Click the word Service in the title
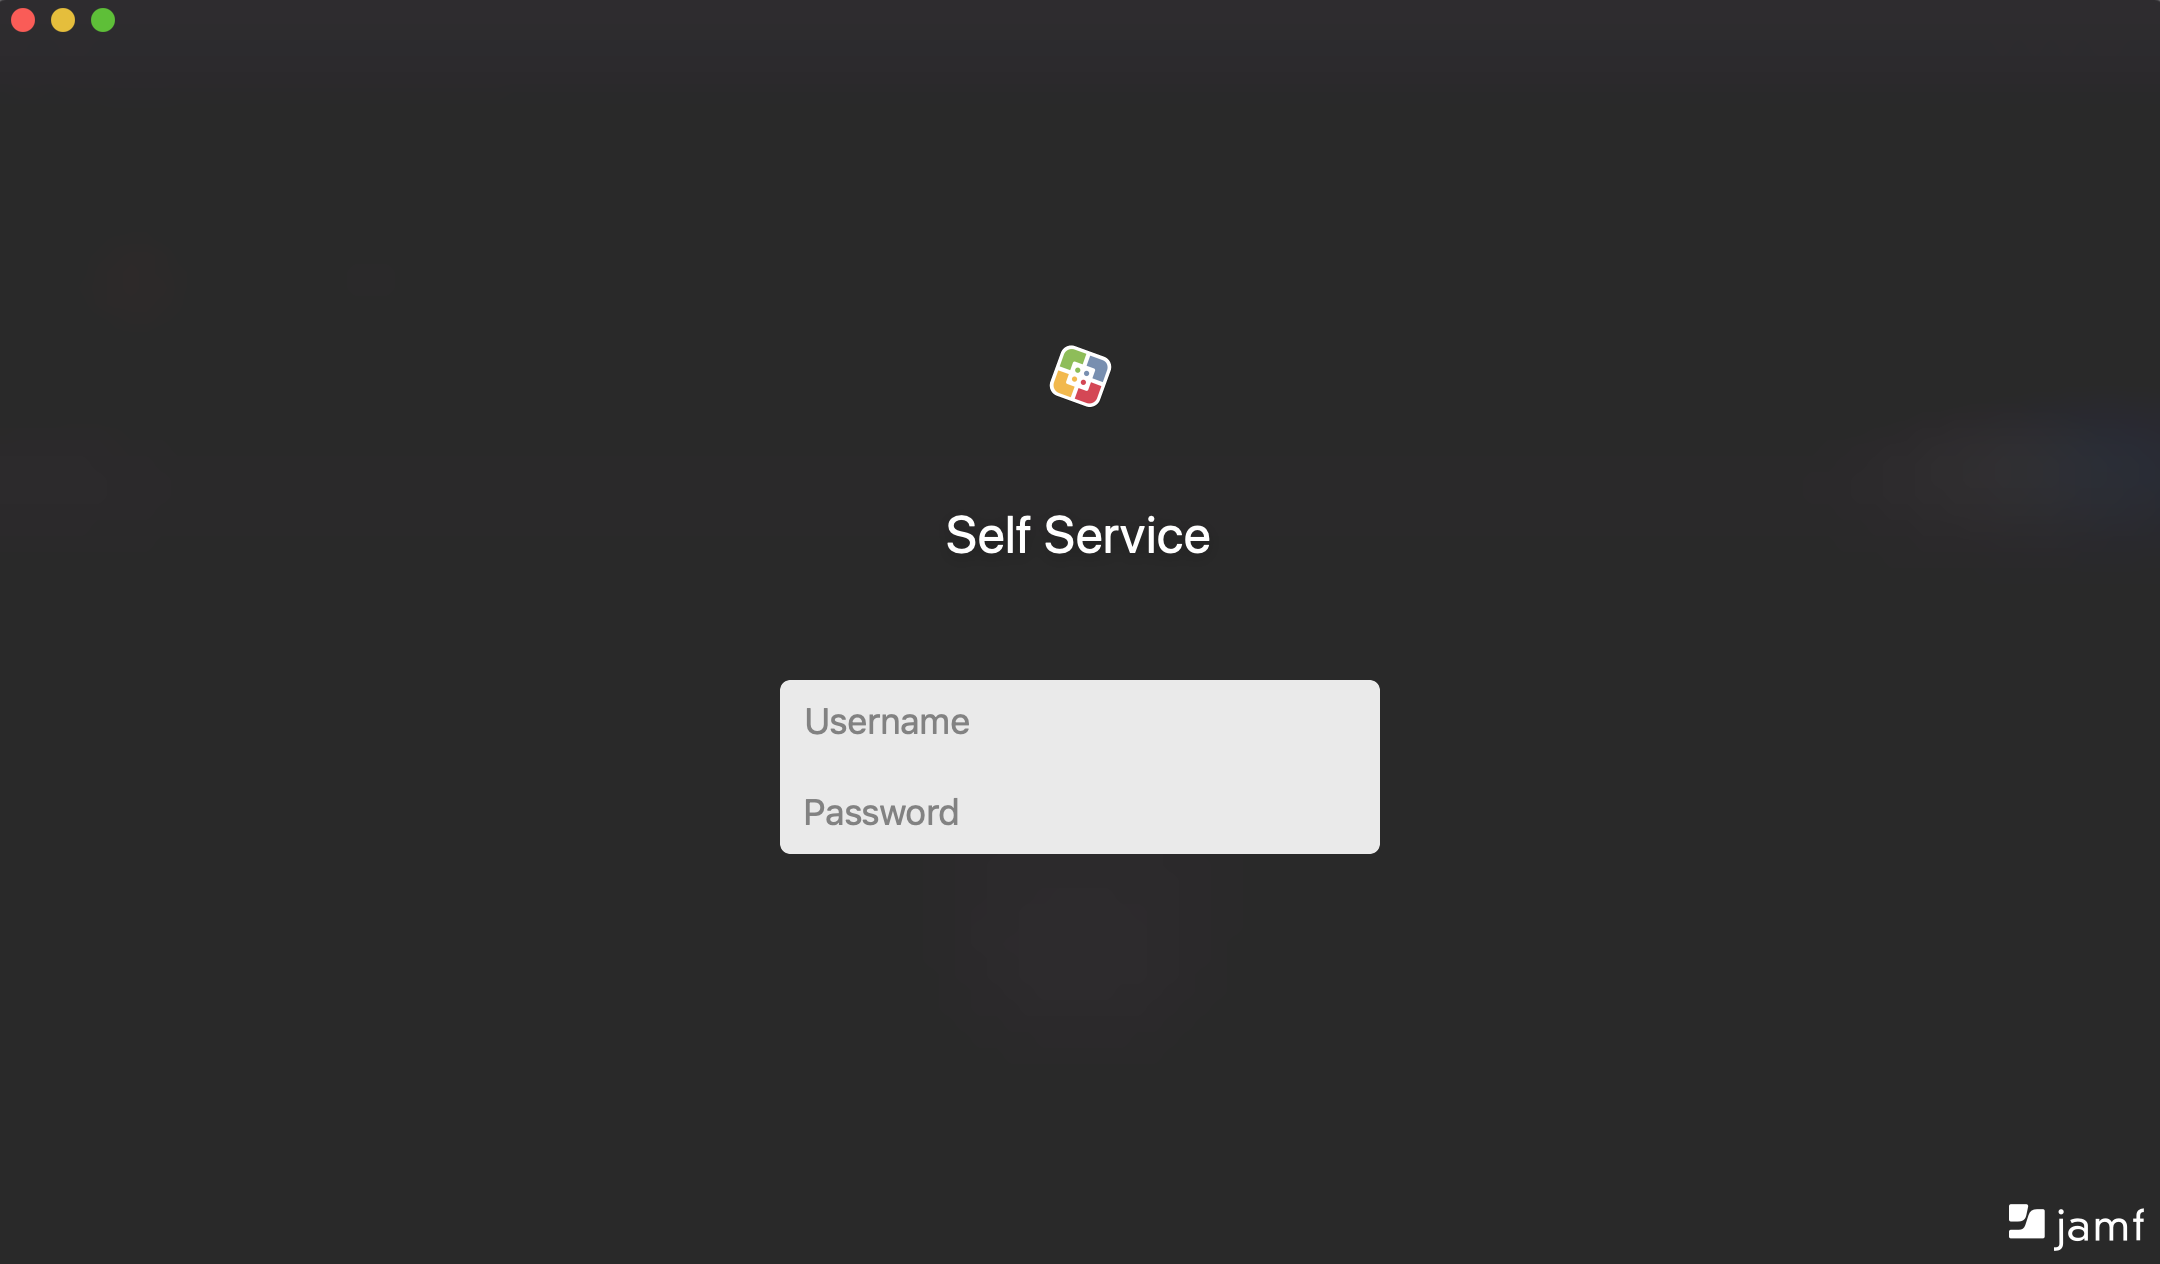Image resolution: width=2160 pixels, height=1264 pixels. coord(1127,535)
